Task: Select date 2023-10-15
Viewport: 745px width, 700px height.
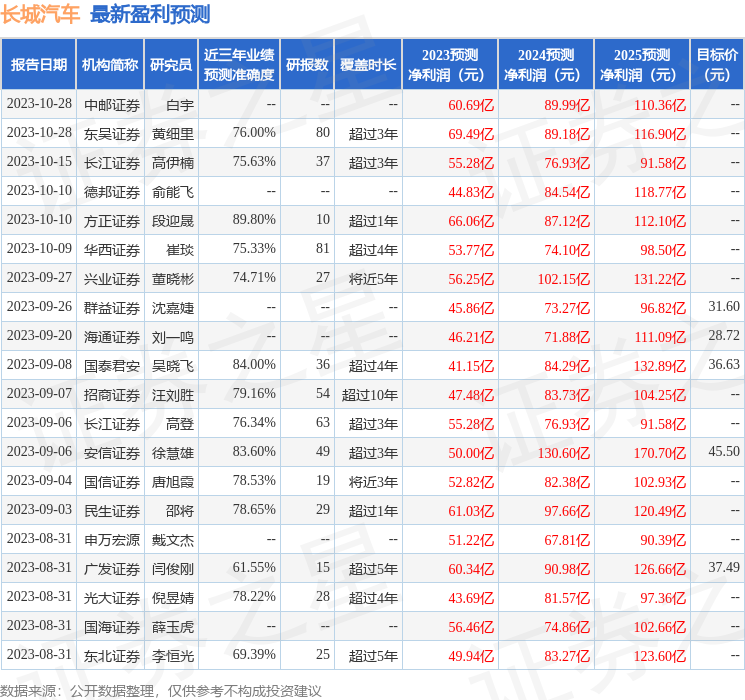Action: click(x=39, y=162)
